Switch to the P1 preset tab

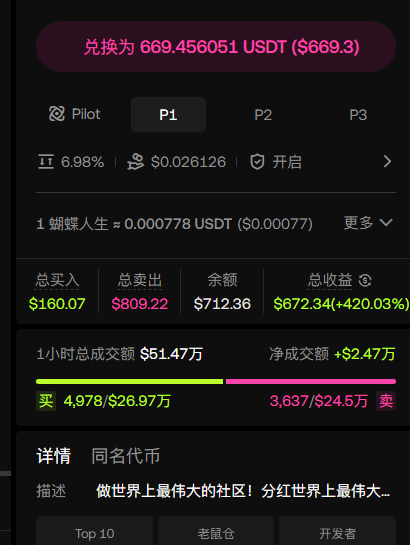click(x=169, y=114)
